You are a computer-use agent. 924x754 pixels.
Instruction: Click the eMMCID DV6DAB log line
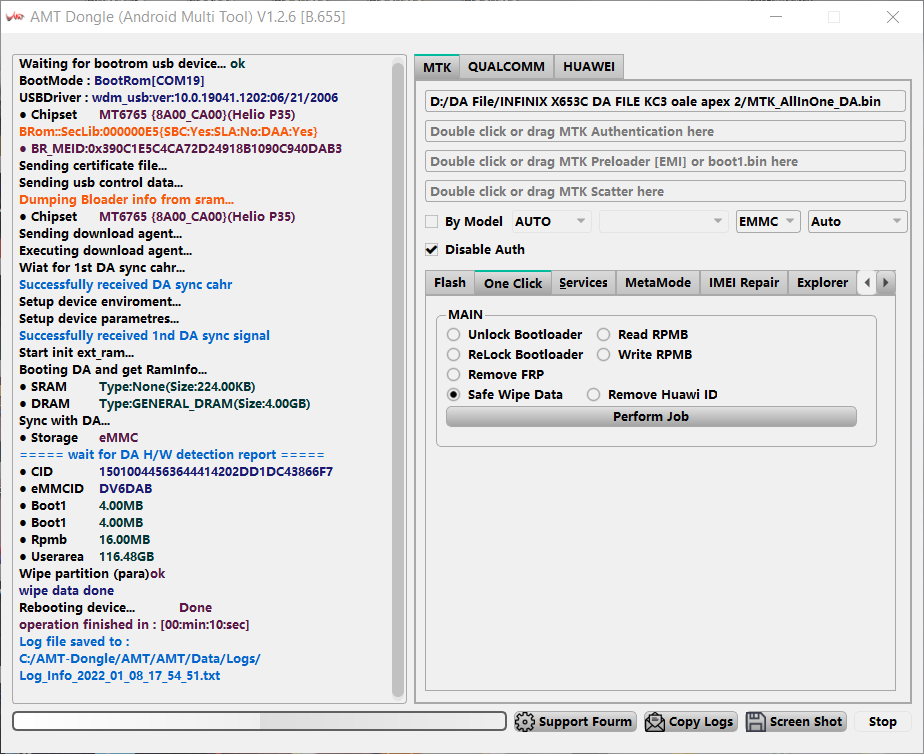(x=86, y=489)
